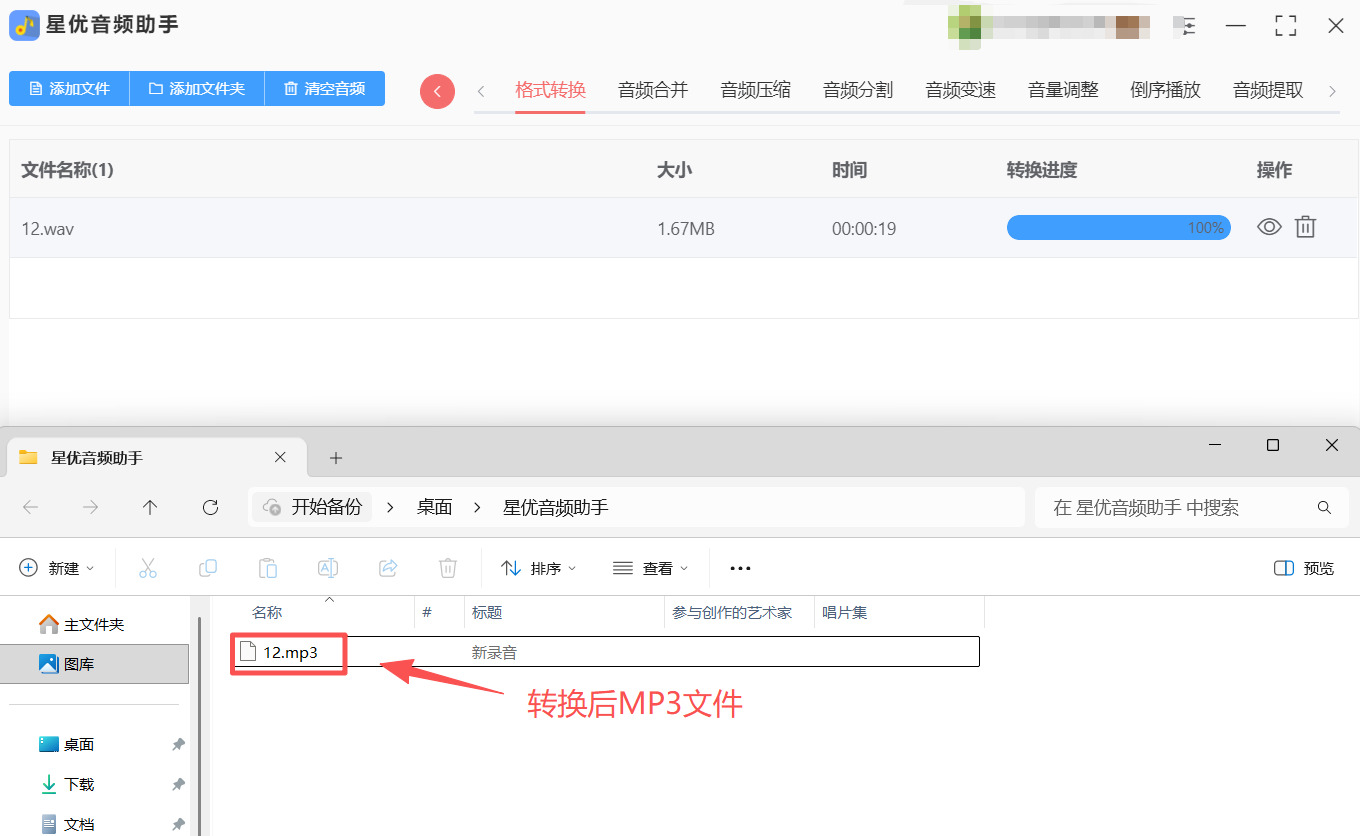Select the Cut icon in File Explorer toolbar

click(x=148, y=567)
